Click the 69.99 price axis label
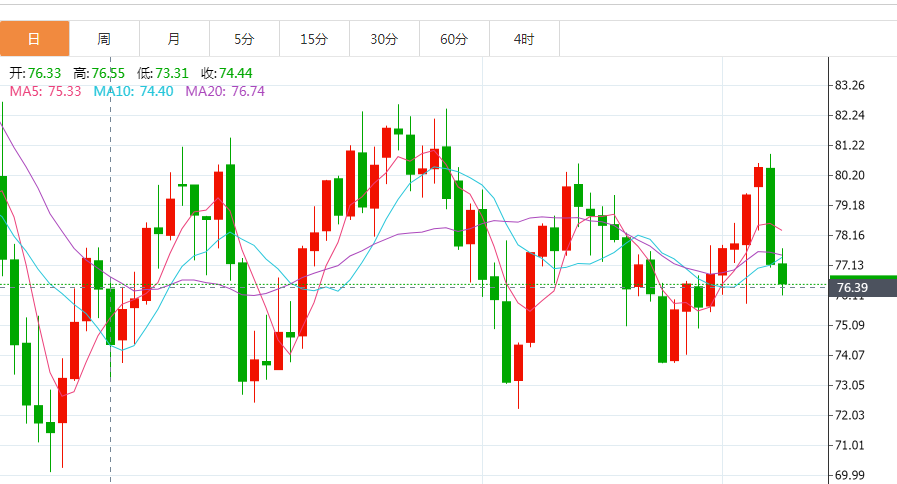Image resolution: width=897 pixels, height=484 pixels. 849,475
